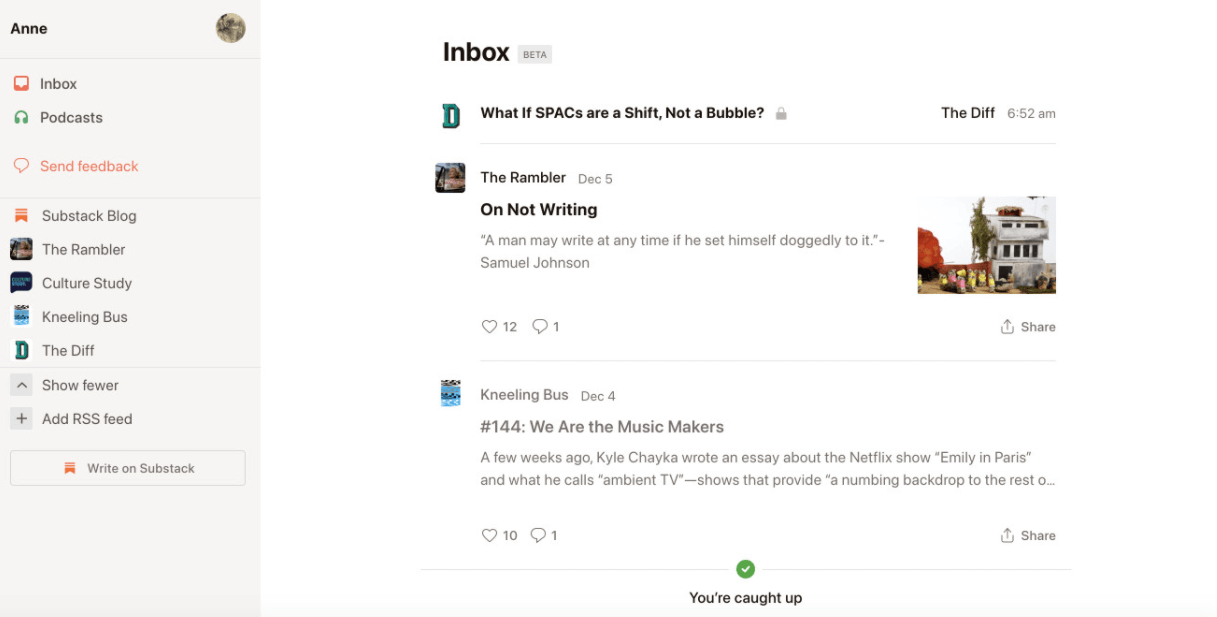This screenshot has width=1217, height=617.
Task: Click The Diff publication name on SPACs row
Action: coord(968,113)
